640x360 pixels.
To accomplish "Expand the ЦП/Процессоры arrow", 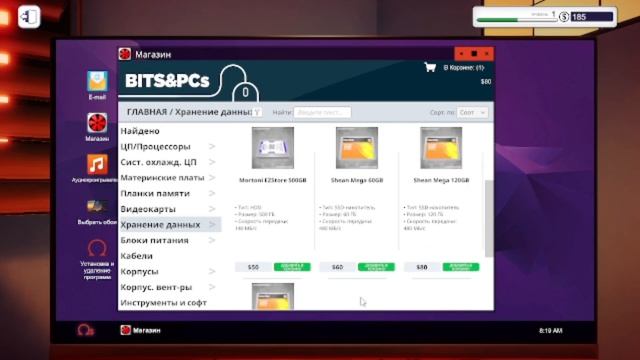I will [212, 147].
